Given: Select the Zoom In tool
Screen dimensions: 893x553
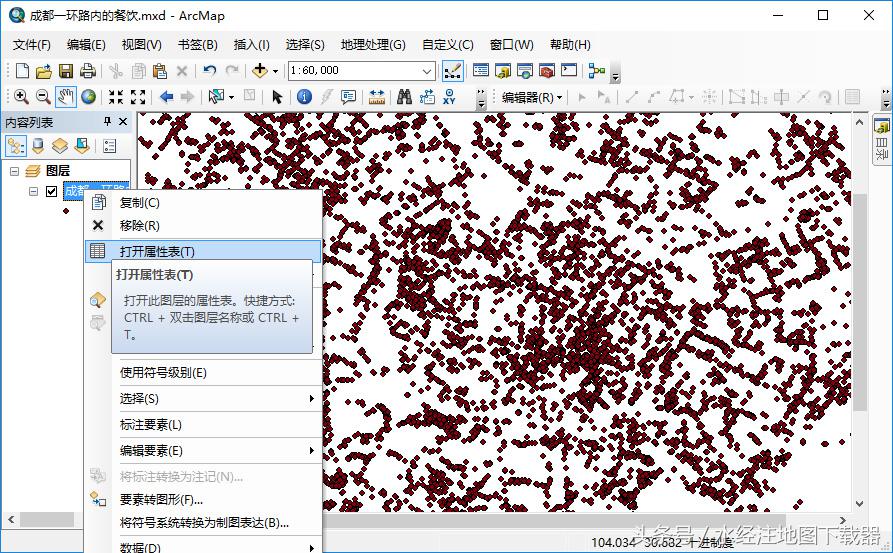Looking at the screenshot, I should click(x=20, y=97).
